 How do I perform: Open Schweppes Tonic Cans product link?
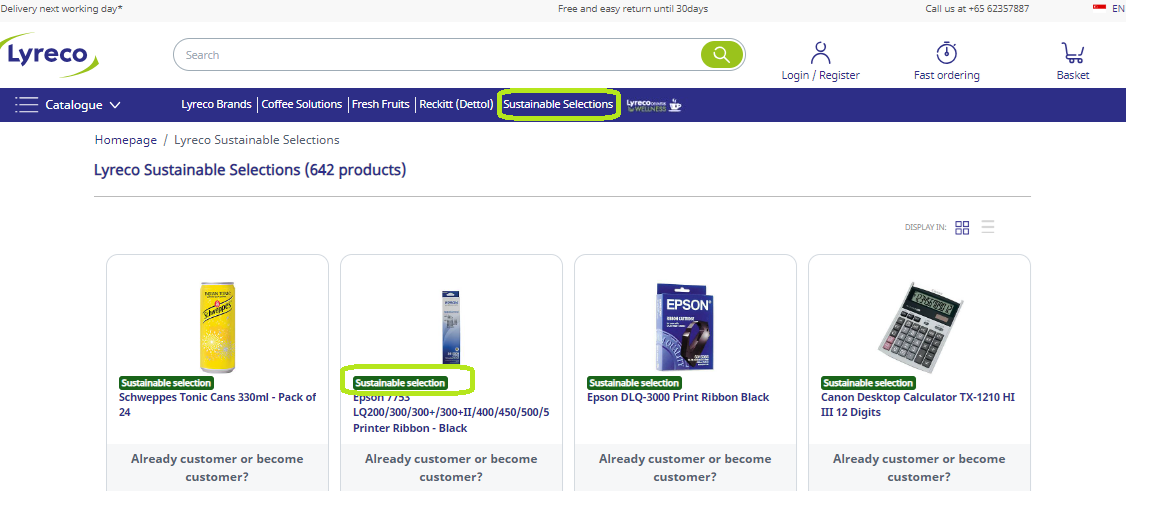click(217, 404)
